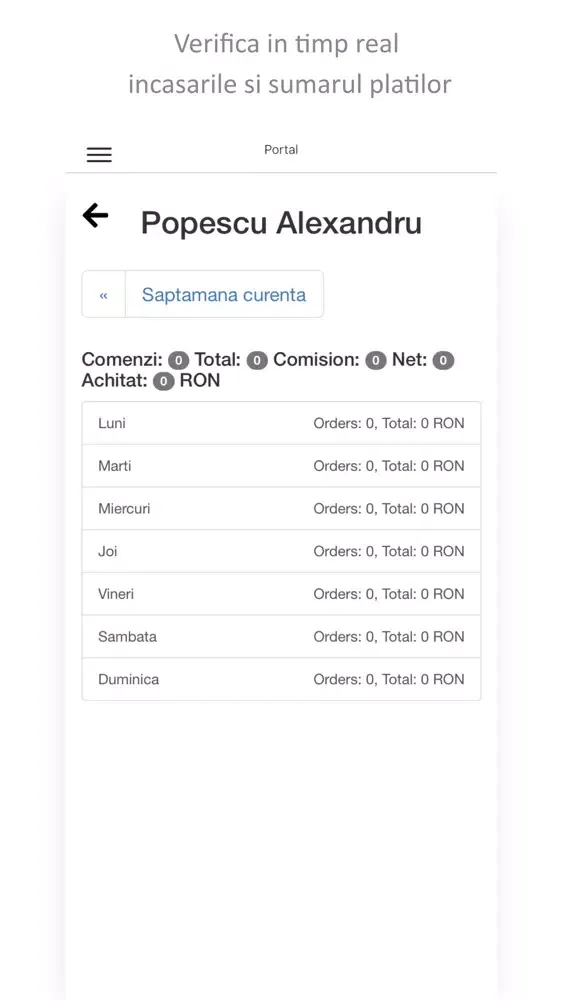Click Luni's Orders: 0, Total: 0 RON text
Viewport: 563px width, 1000px height.
(389, 423)
